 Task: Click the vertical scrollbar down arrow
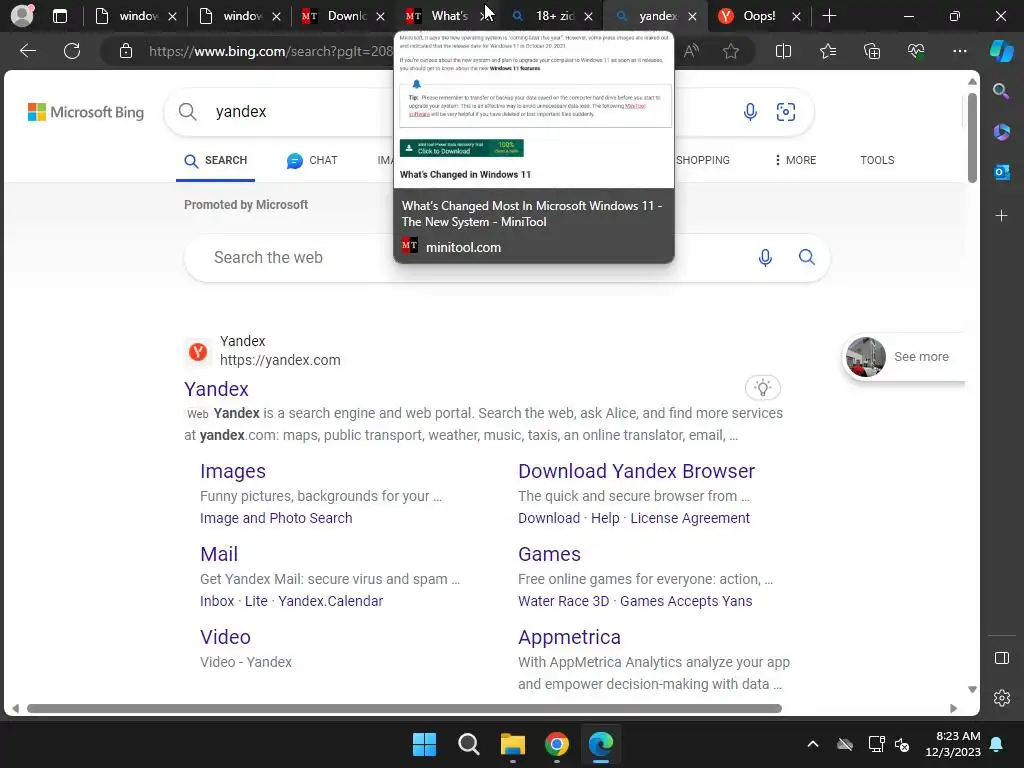972,690
